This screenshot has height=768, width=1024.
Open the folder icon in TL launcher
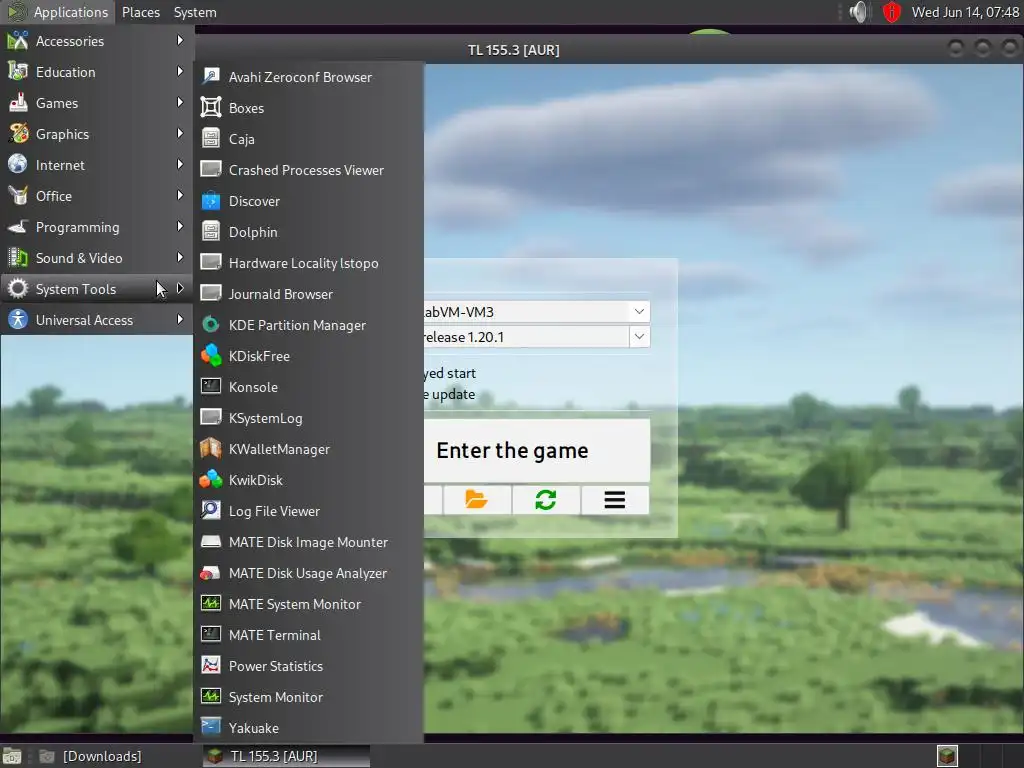[x=477, y=500]
